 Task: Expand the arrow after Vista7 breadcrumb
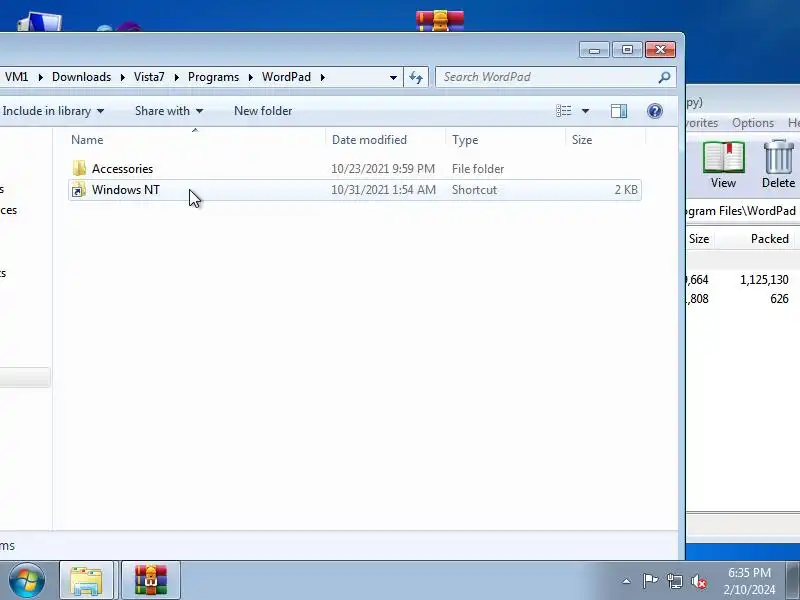[176, 78]
